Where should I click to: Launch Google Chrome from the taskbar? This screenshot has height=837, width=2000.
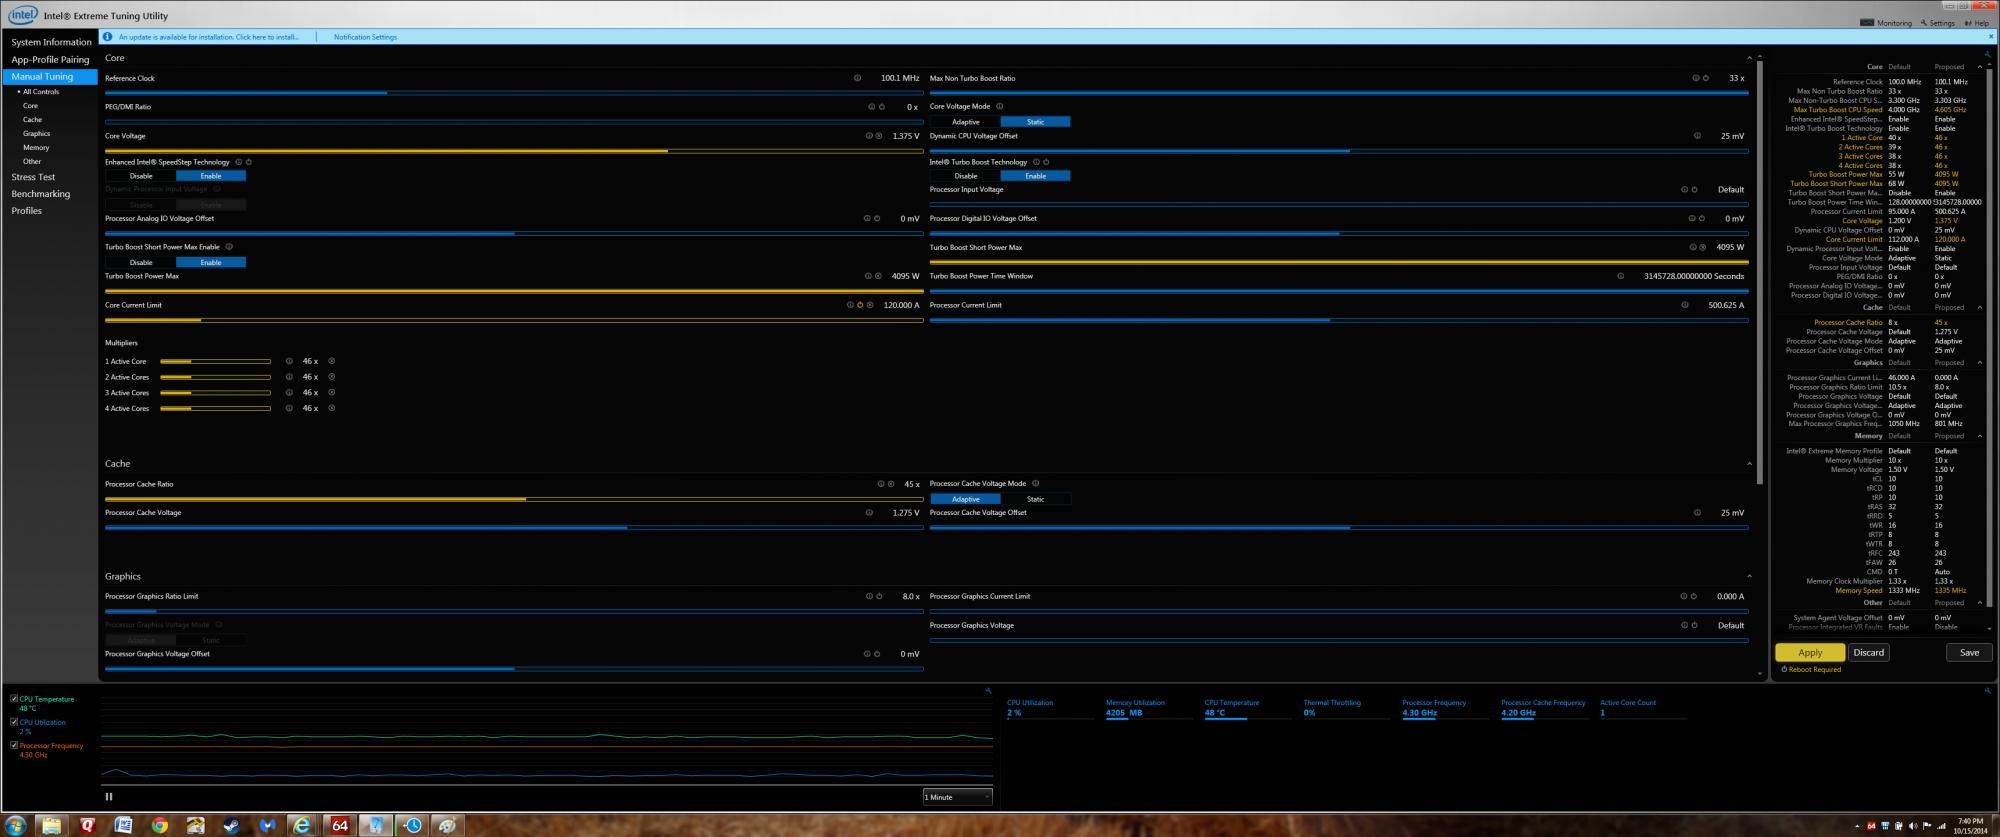(x=159, y=826)
